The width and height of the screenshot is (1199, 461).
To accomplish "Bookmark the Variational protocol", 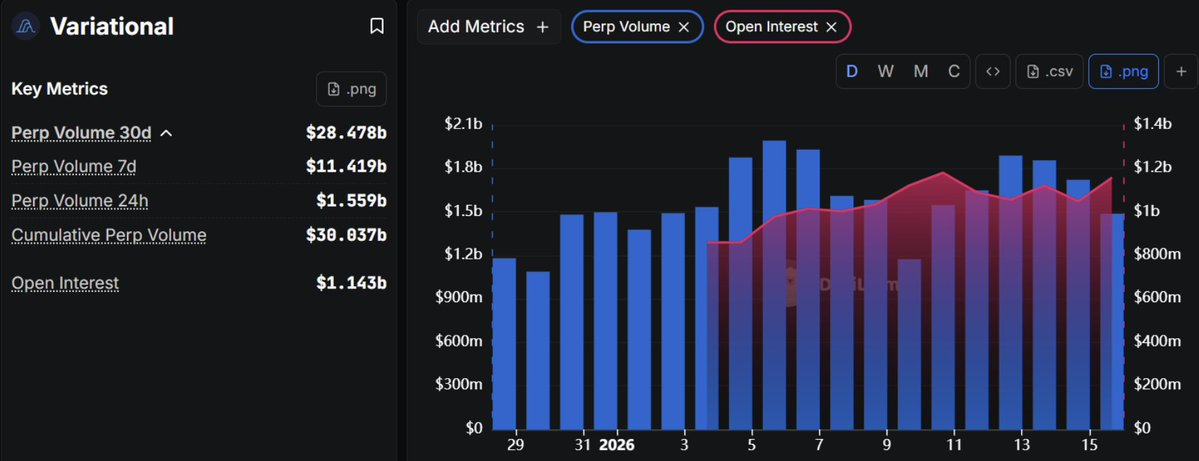I will [x=377, y=26].
